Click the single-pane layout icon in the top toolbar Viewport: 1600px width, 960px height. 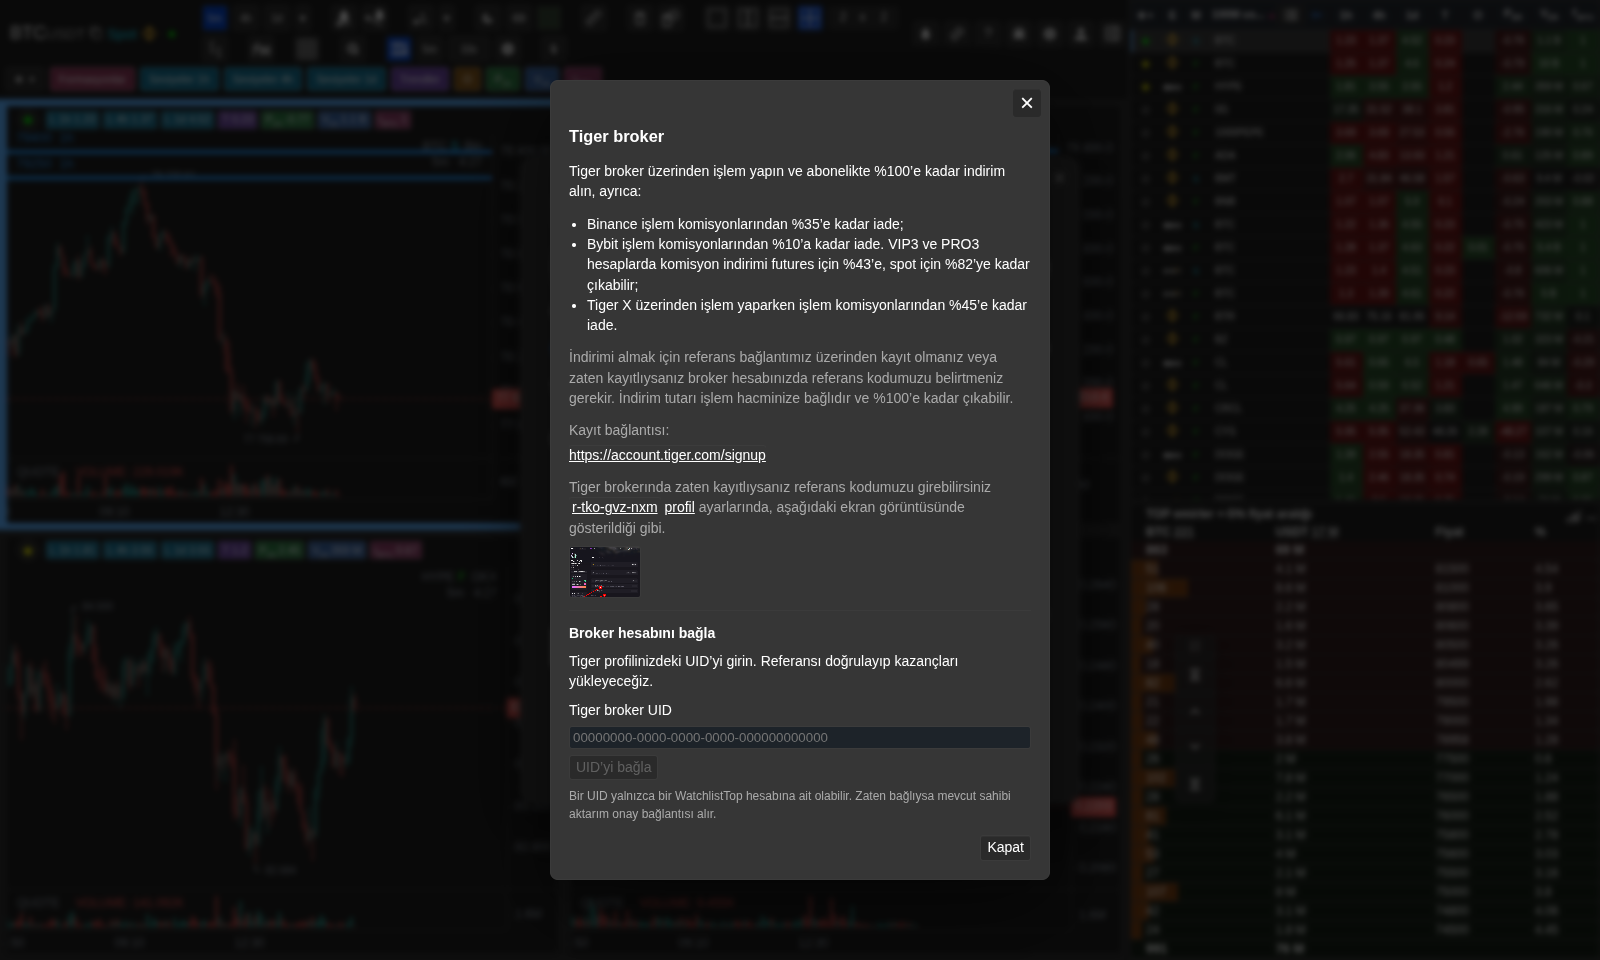[716, 17]
